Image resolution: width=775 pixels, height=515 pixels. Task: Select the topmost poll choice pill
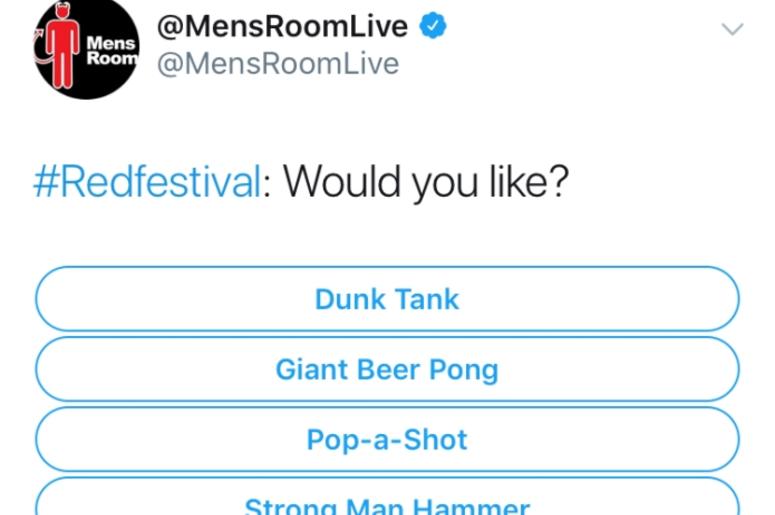click(388, 299)
